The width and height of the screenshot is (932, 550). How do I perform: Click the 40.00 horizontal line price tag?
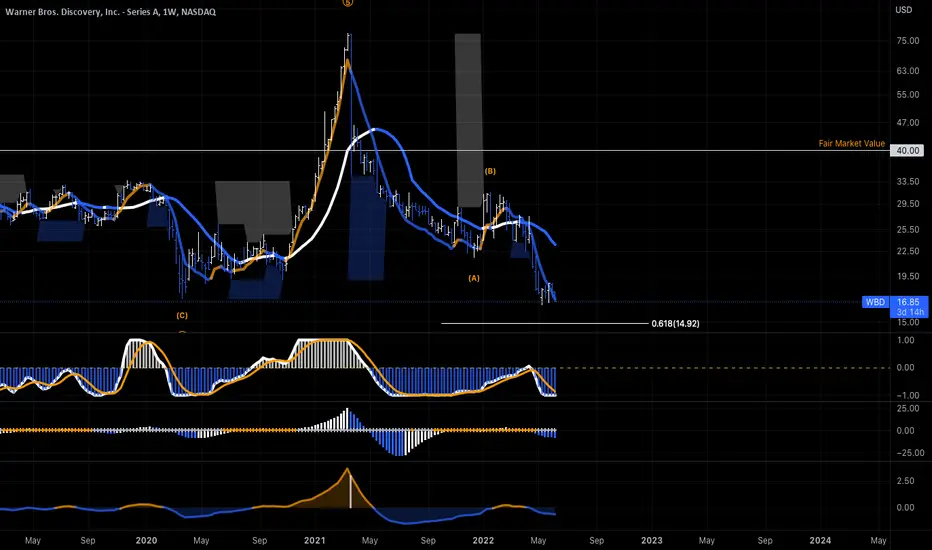(907, 150)
